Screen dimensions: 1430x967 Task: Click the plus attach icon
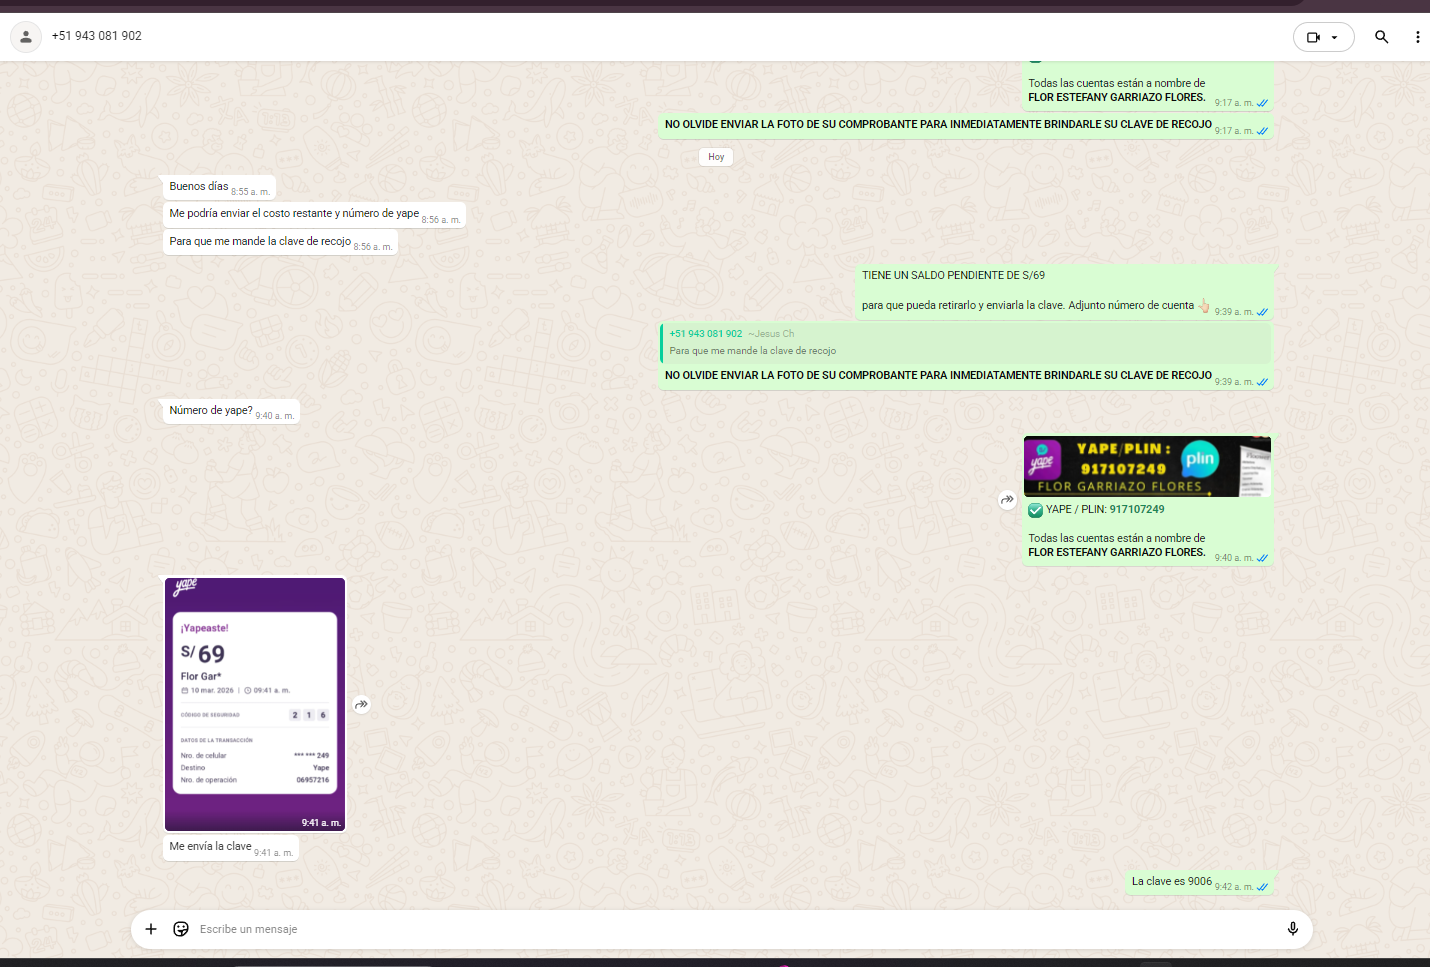[x=151, y=929]
